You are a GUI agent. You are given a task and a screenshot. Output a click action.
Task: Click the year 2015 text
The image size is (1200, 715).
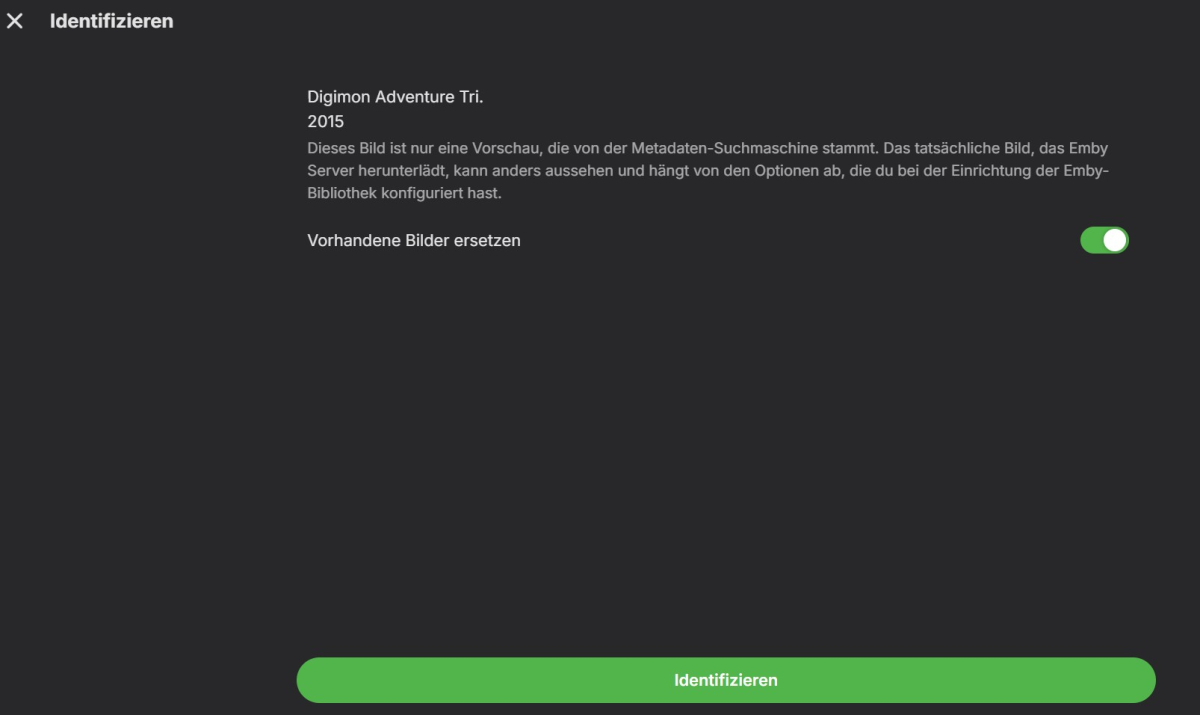click(326, 121)
